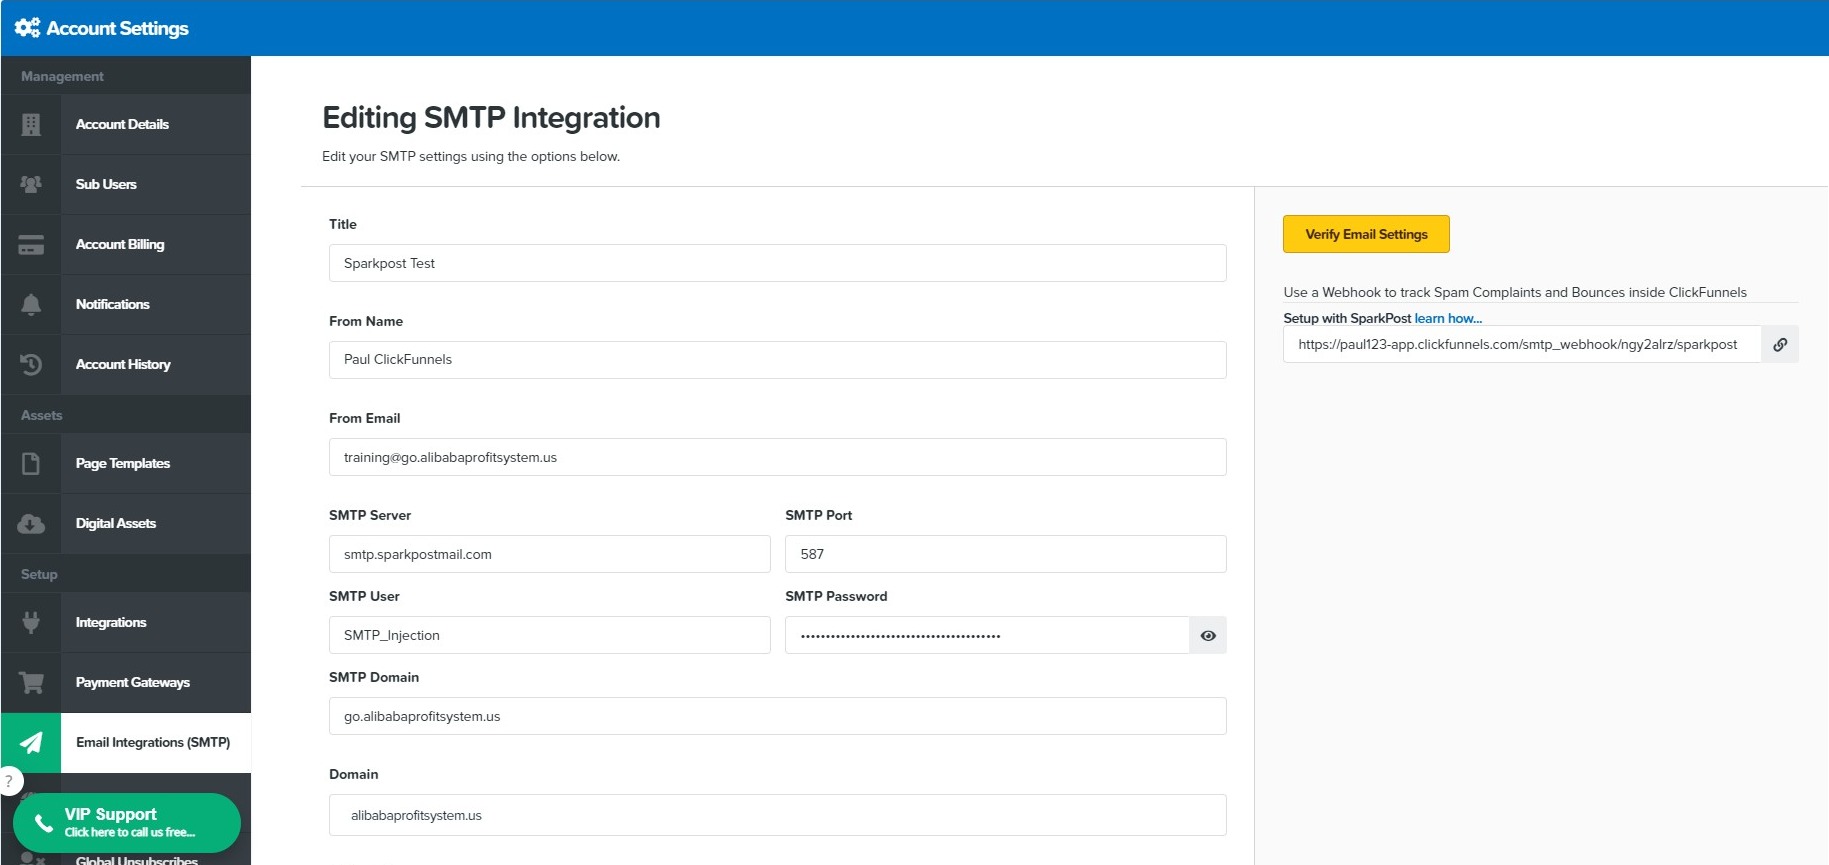Click the Email Integrations paper plane icon
Viewport: 1829px width, 865px height.
(31, 742)
